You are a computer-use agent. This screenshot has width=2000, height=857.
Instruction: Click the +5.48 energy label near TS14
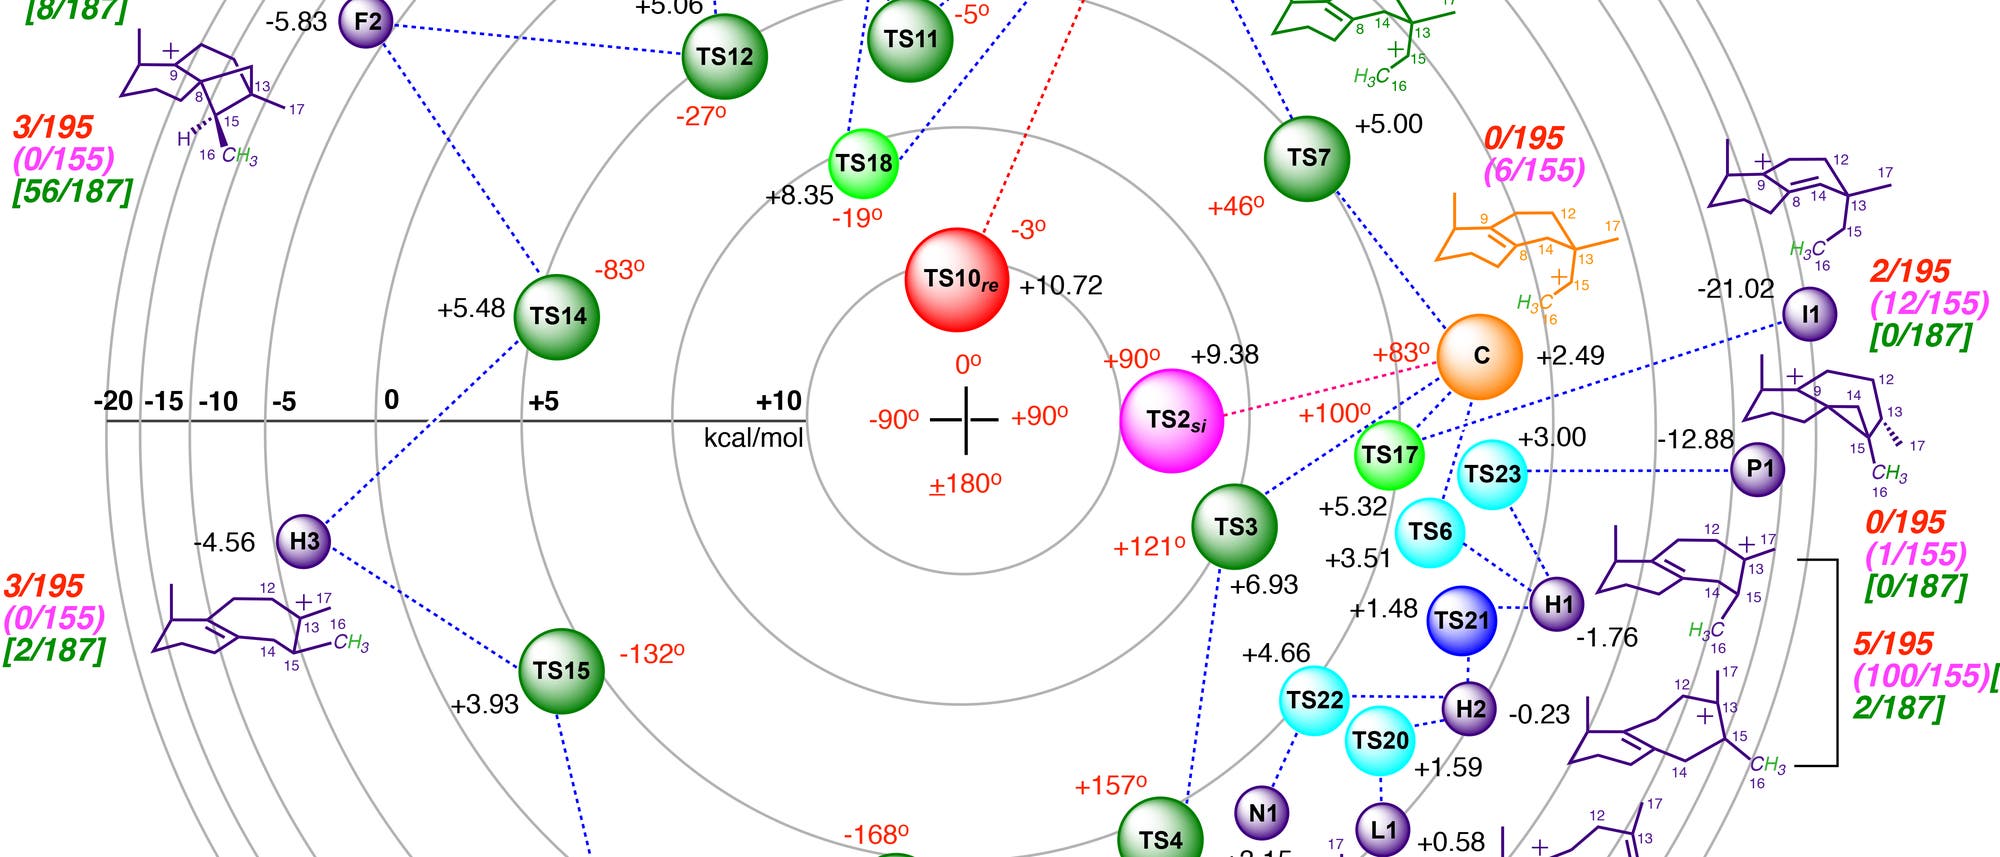[x=471, y=309]
